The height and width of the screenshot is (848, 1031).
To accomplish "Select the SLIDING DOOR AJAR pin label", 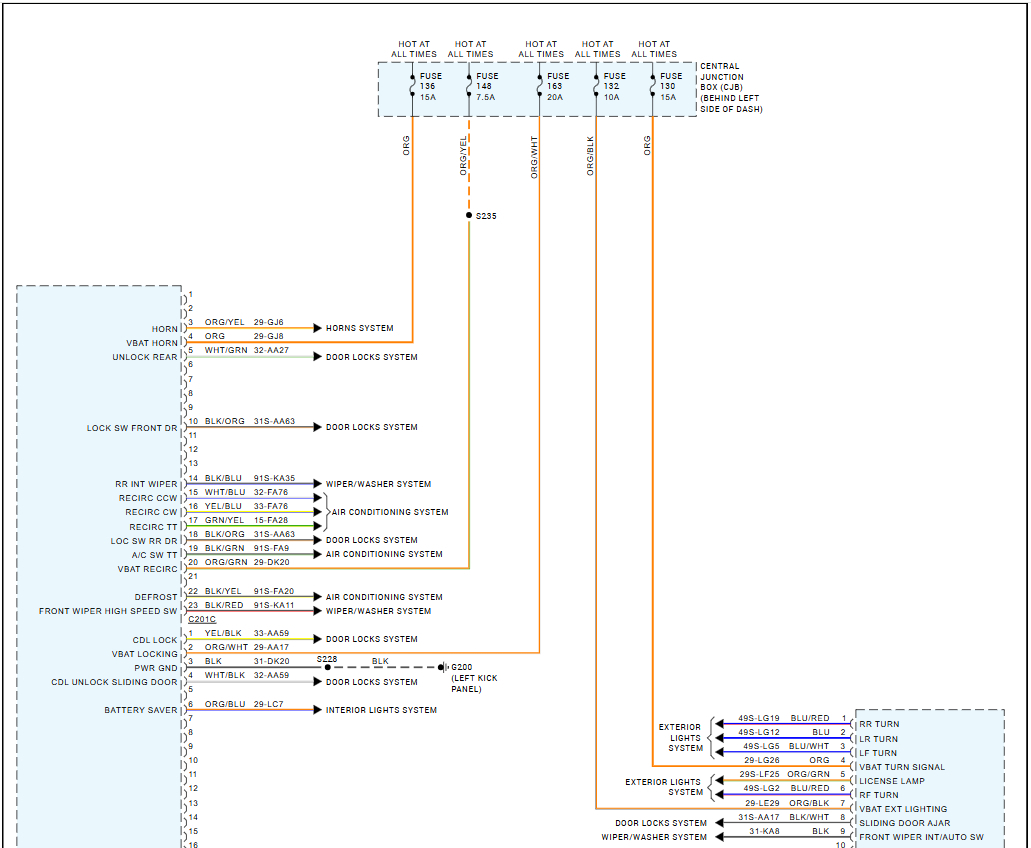I will point(905,823).
